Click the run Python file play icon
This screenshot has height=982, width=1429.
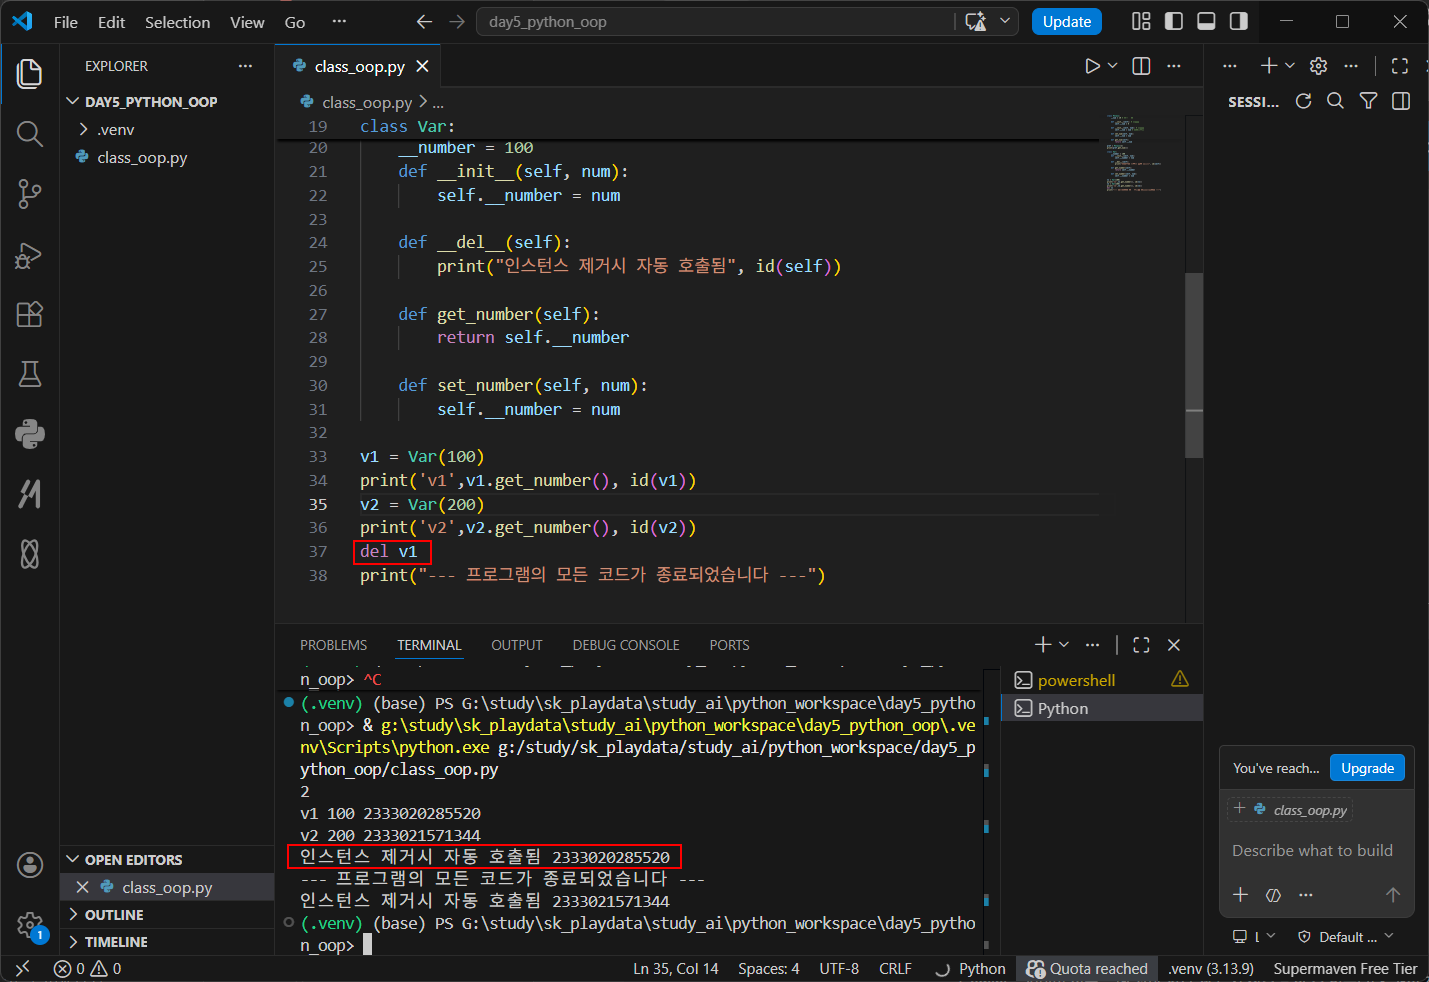[x=1092, y=66]
